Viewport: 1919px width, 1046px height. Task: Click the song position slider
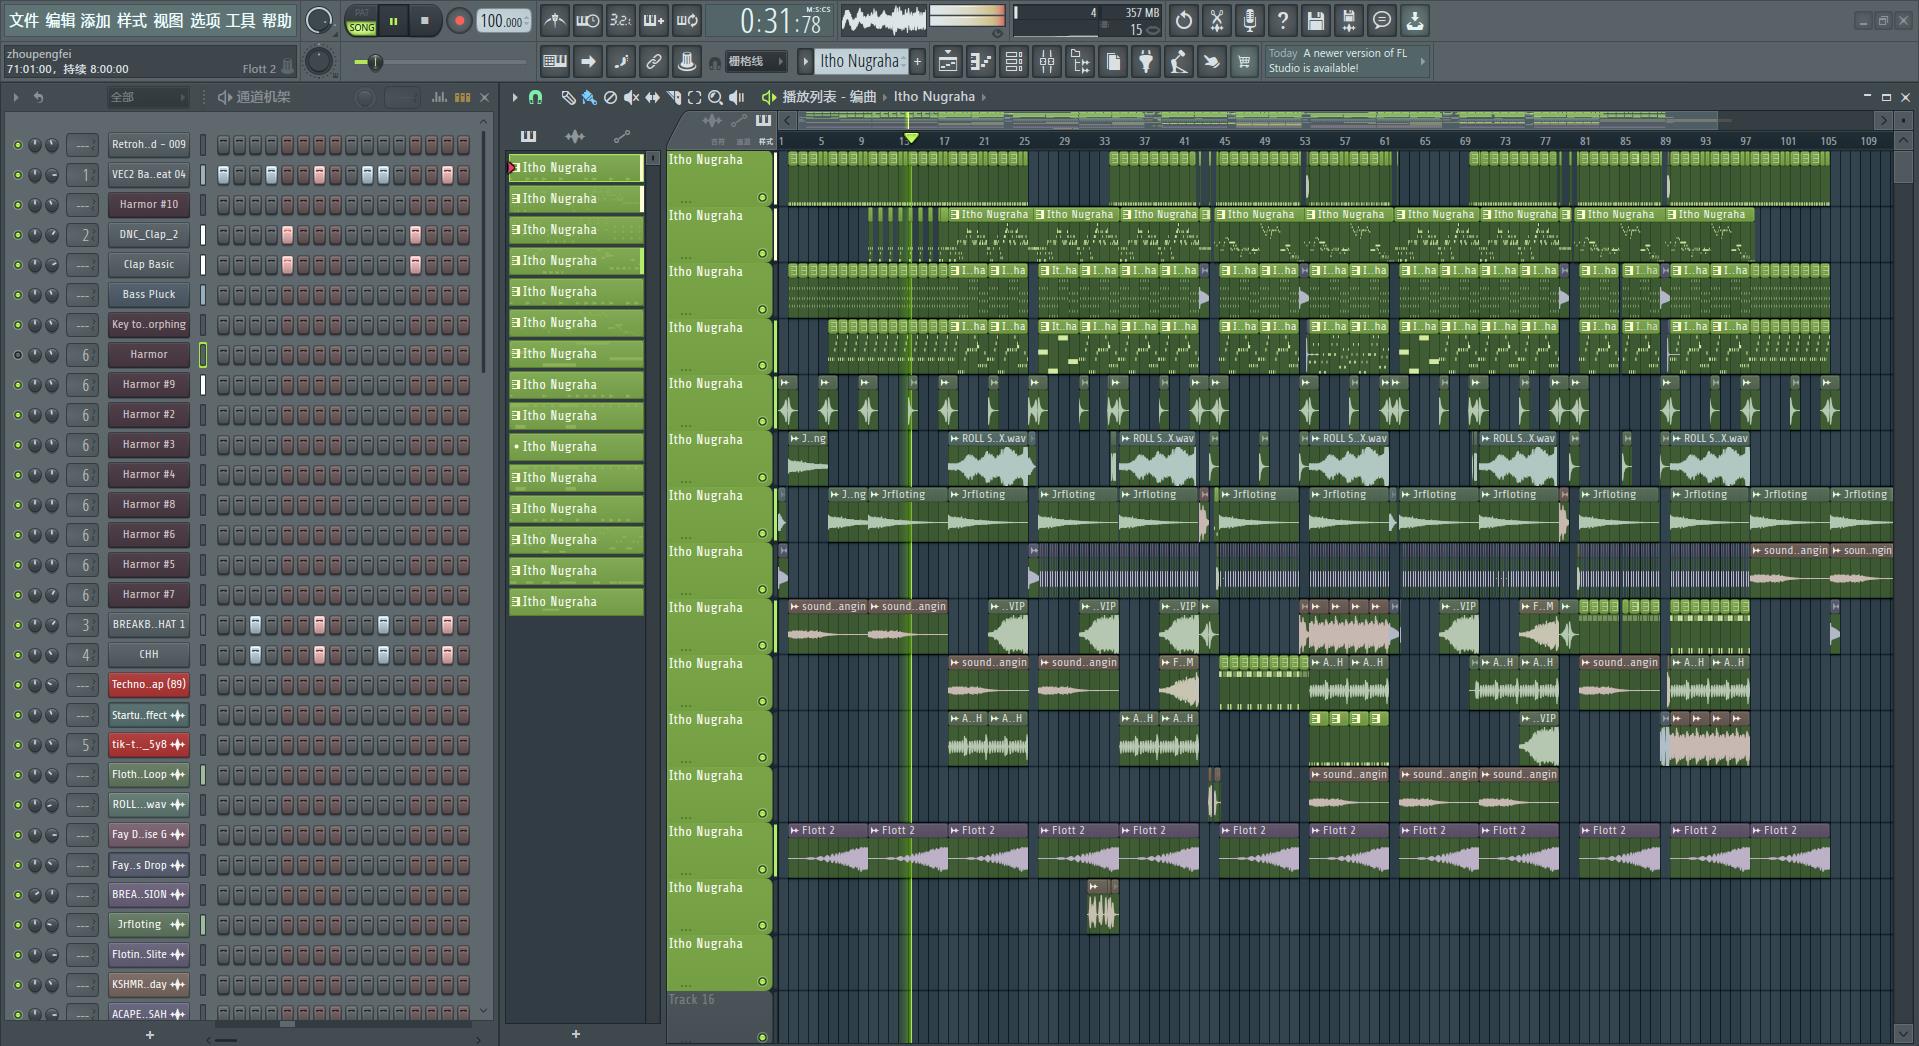(x=440, y=62)
